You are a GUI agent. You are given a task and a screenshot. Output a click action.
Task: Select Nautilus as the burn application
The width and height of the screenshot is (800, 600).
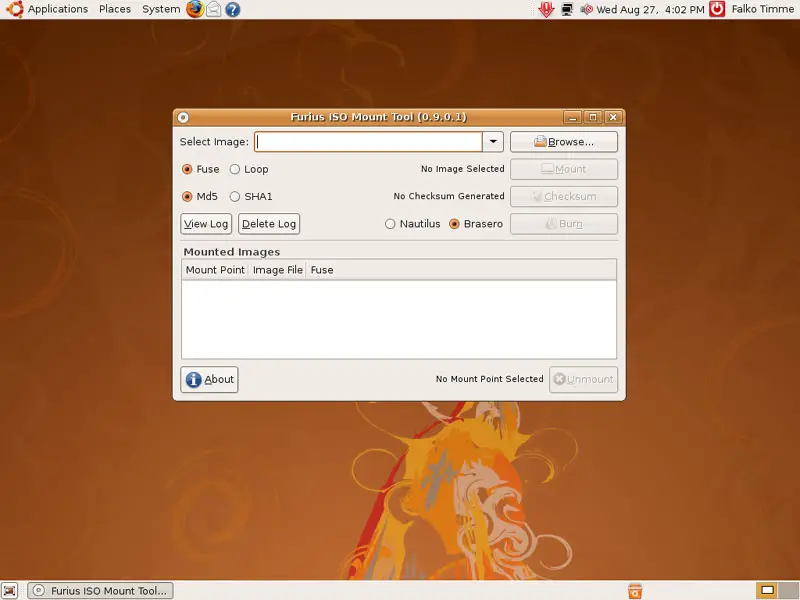point(413,224)
